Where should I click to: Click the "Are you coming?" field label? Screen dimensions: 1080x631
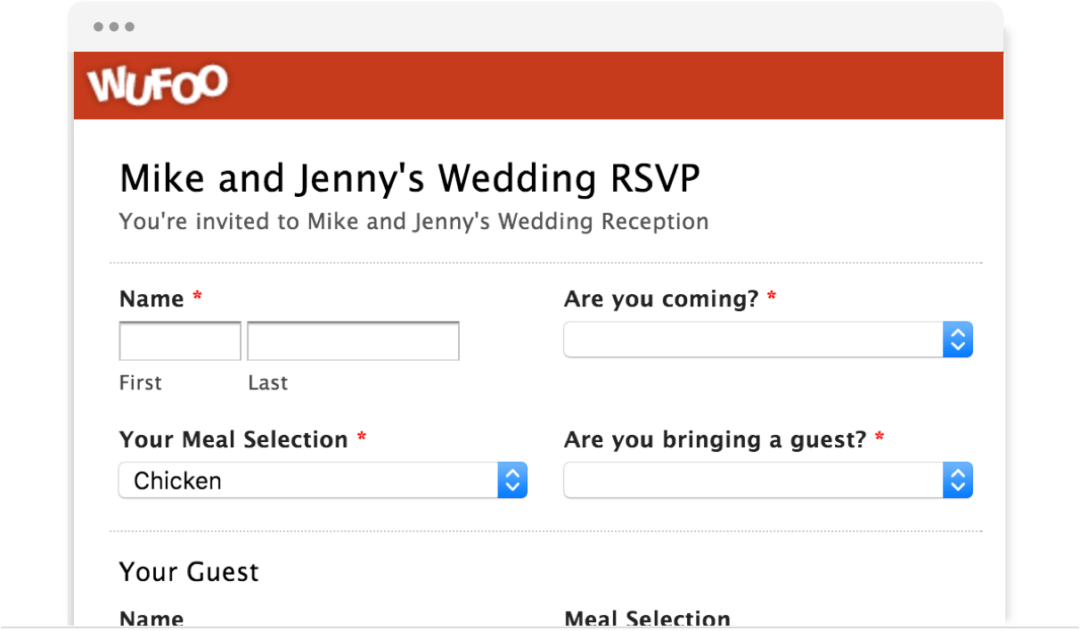click(x=661, y=299)
